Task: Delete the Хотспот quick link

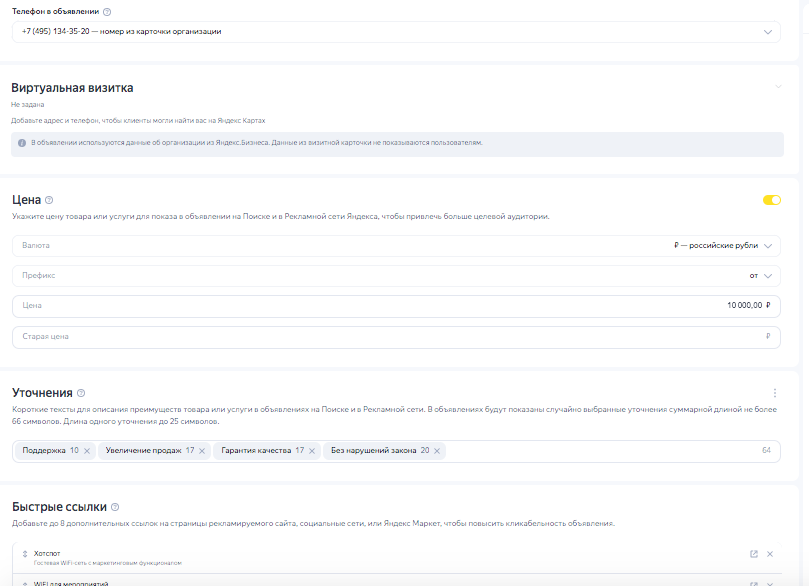Action: pyautogui.click(x=770, y=554)
